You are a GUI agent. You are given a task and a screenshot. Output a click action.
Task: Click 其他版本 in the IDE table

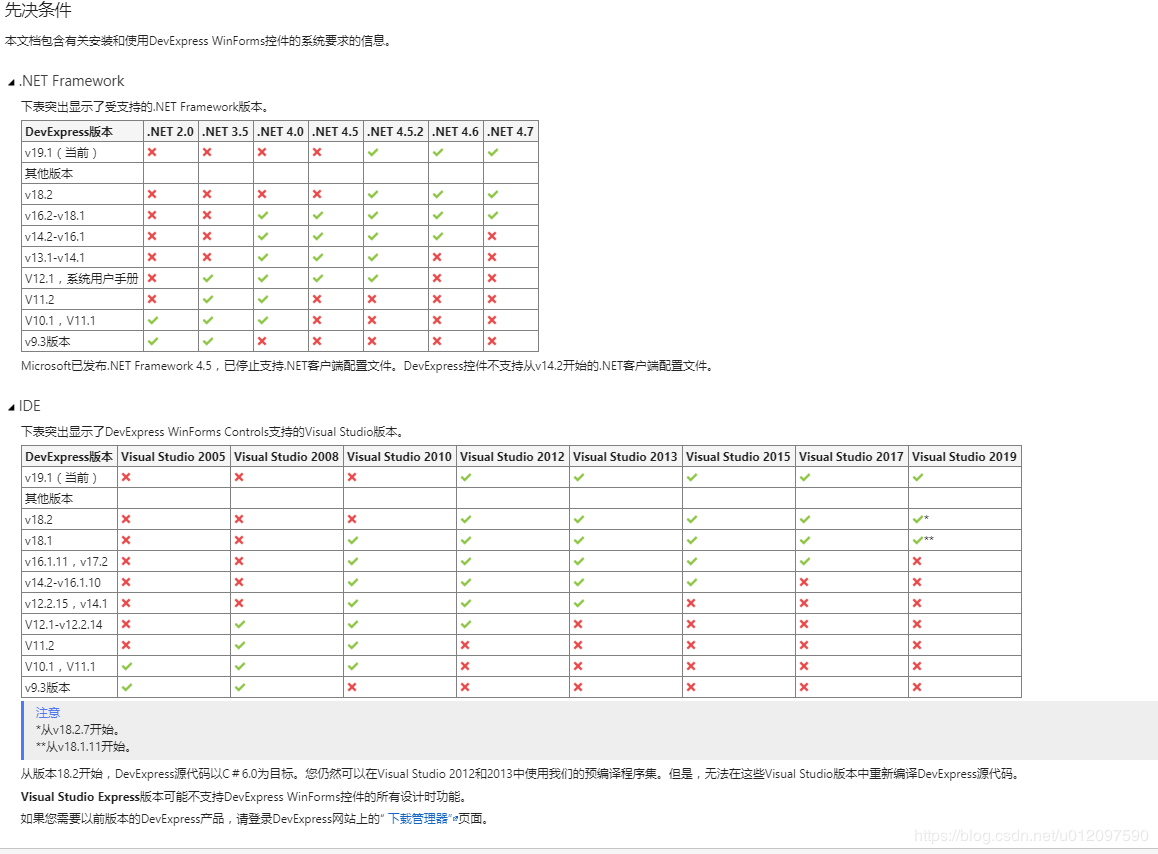[49, 499]
